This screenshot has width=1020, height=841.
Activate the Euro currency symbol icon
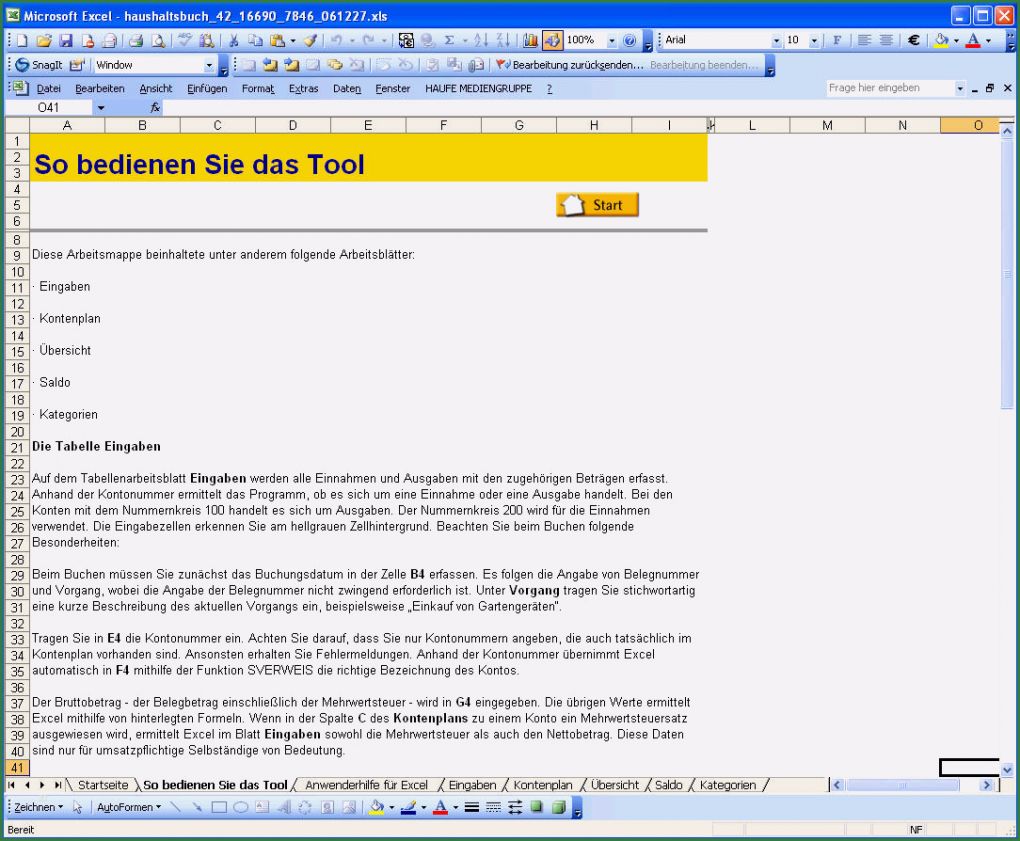912,41
